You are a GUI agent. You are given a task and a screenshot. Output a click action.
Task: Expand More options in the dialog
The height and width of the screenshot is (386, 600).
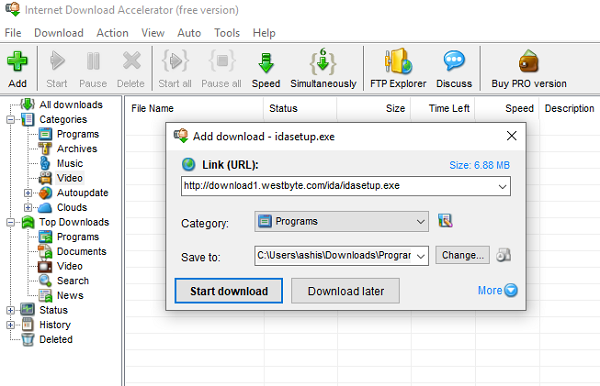(497, 290)
